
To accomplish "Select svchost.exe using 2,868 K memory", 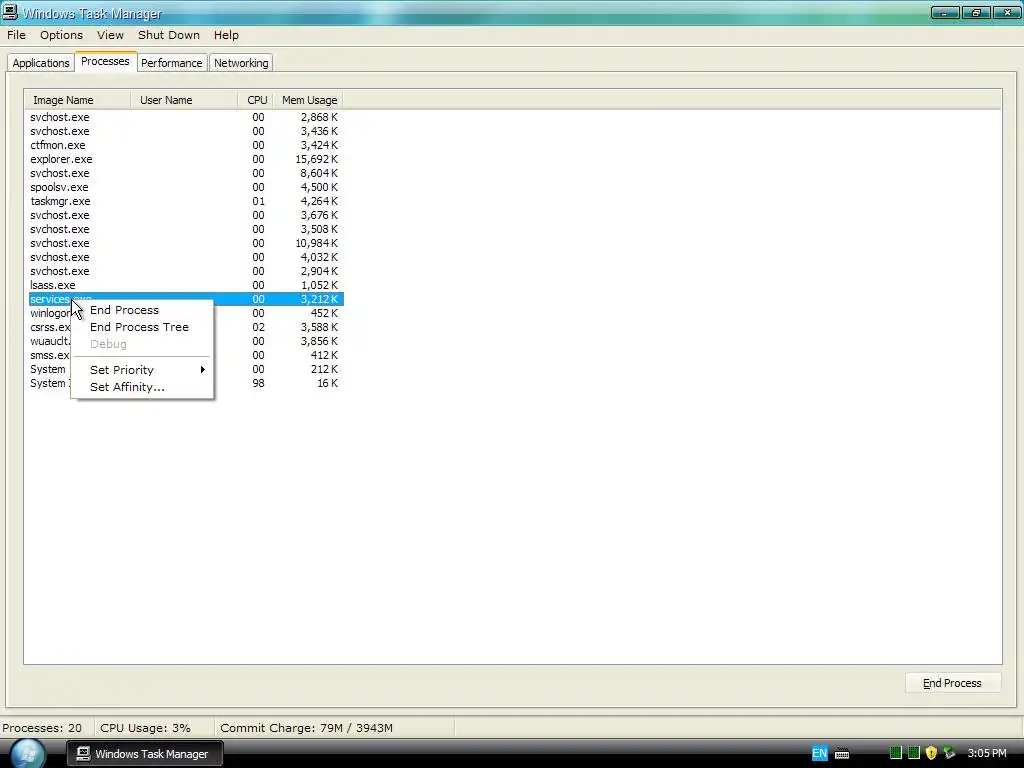I will [x=185, y=117].
